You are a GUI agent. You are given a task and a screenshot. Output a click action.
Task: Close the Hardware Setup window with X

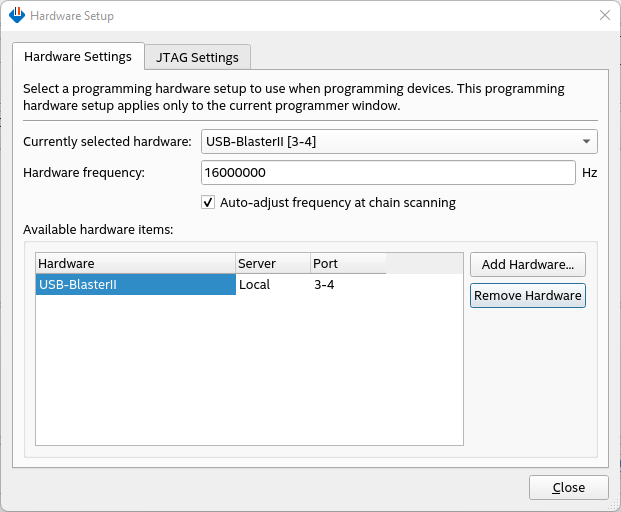(604, 15)
